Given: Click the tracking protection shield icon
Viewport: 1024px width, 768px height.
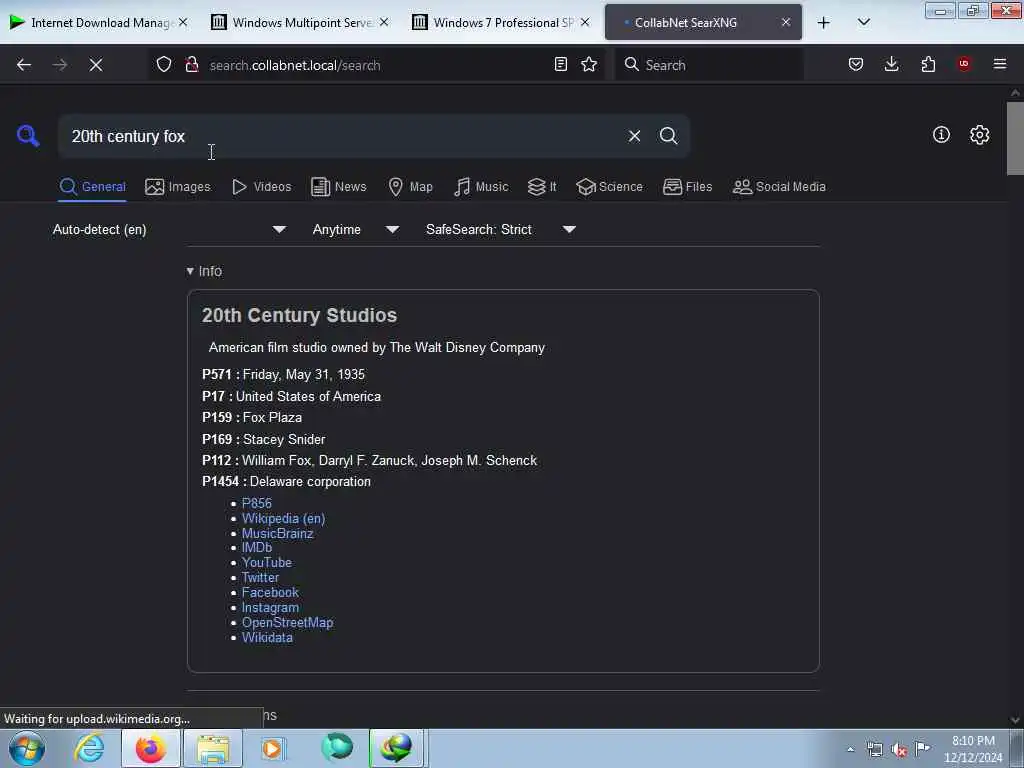Looking at the screenshot, I should (x=164, y=64).
